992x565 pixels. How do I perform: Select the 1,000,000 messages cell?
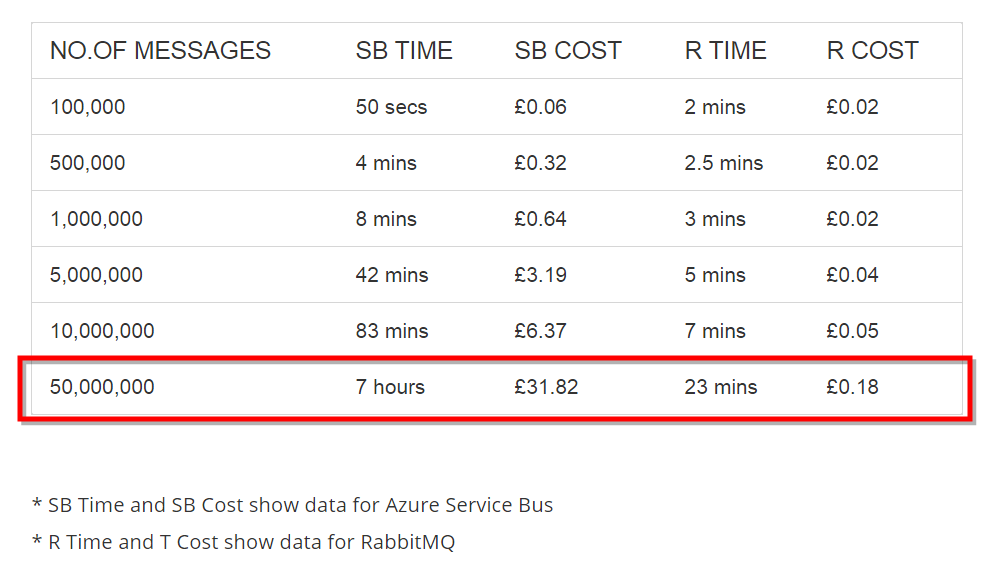point(96,219)
